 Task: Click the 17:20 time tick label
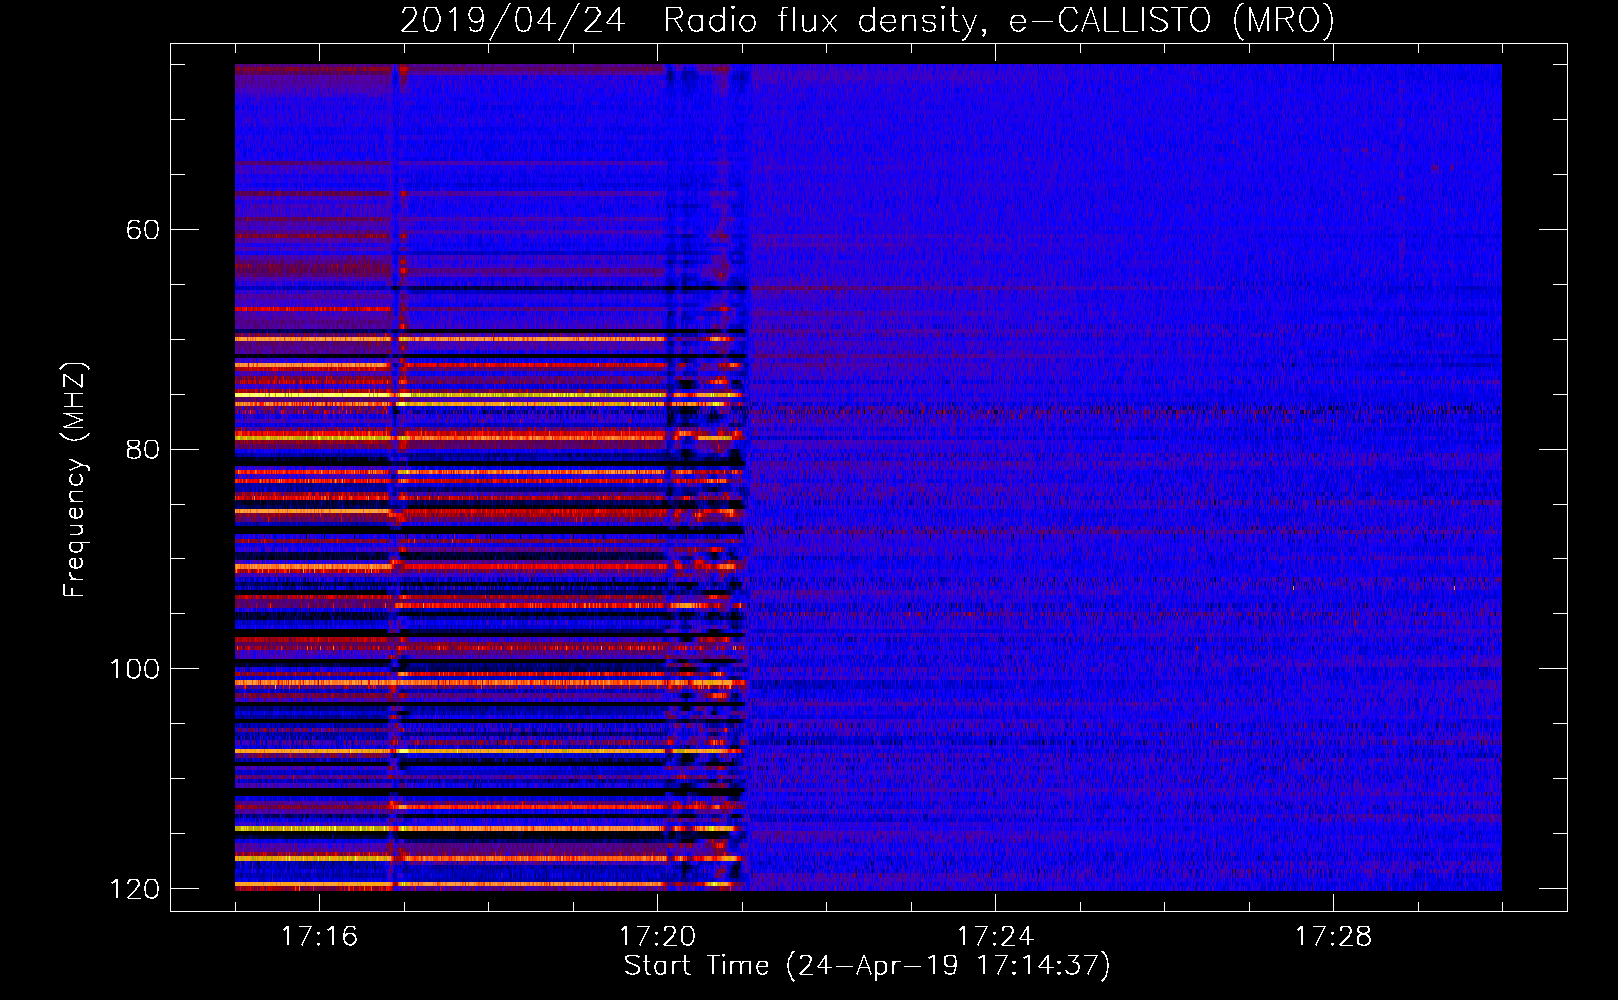[x=657, y=936]
